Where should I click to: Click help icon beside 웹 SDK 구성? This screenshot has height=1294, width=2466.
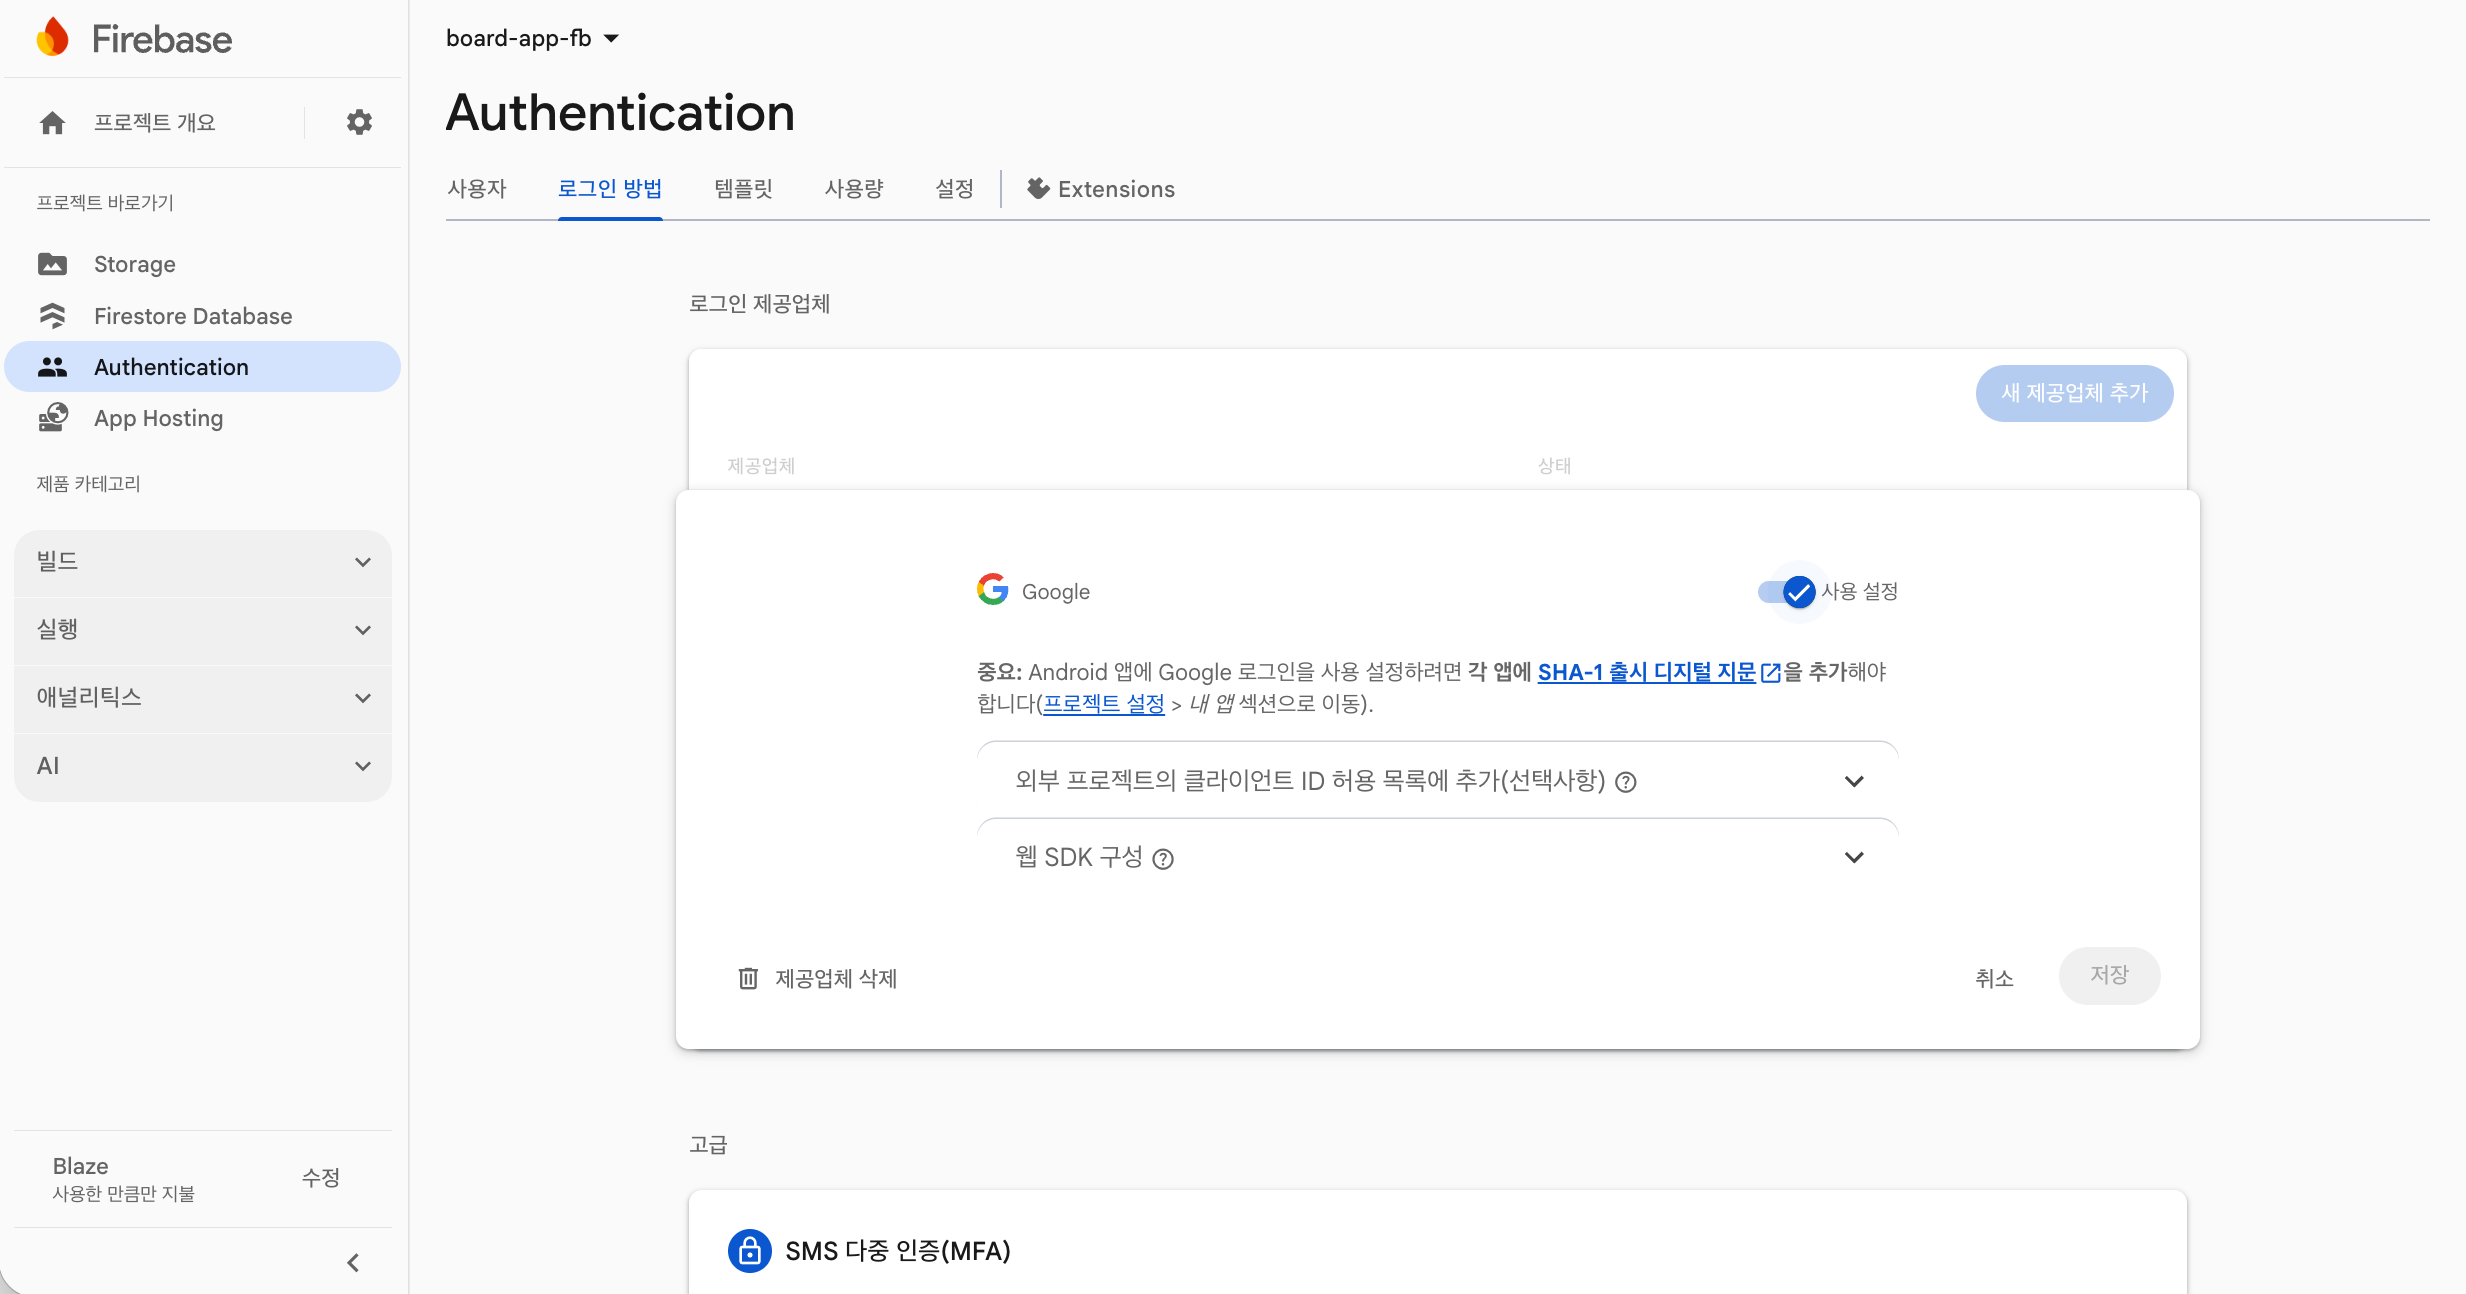[1162, 859]
